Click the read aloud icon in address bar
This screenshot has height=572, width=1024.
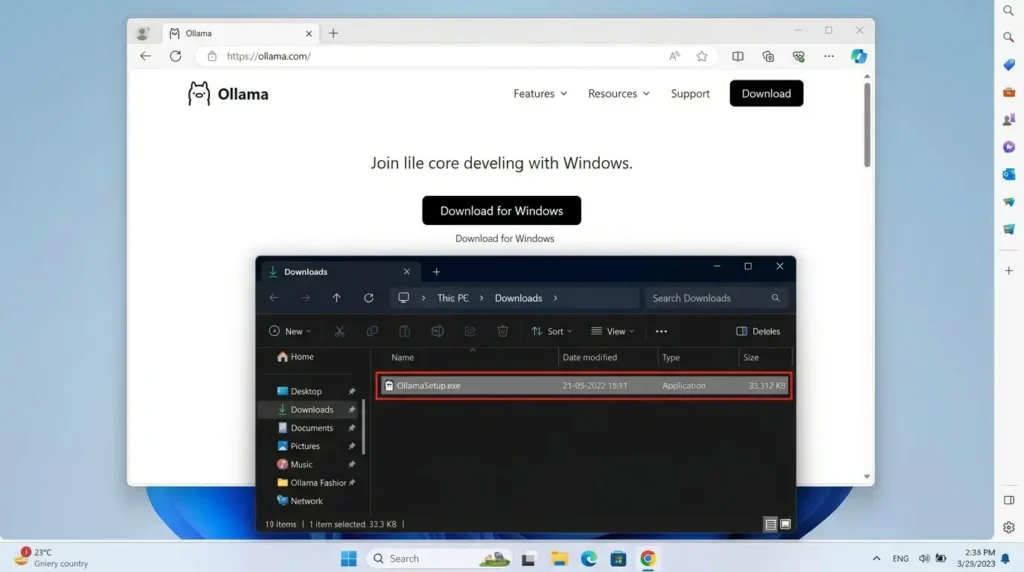pyautogui.click(x=674, y=56)
